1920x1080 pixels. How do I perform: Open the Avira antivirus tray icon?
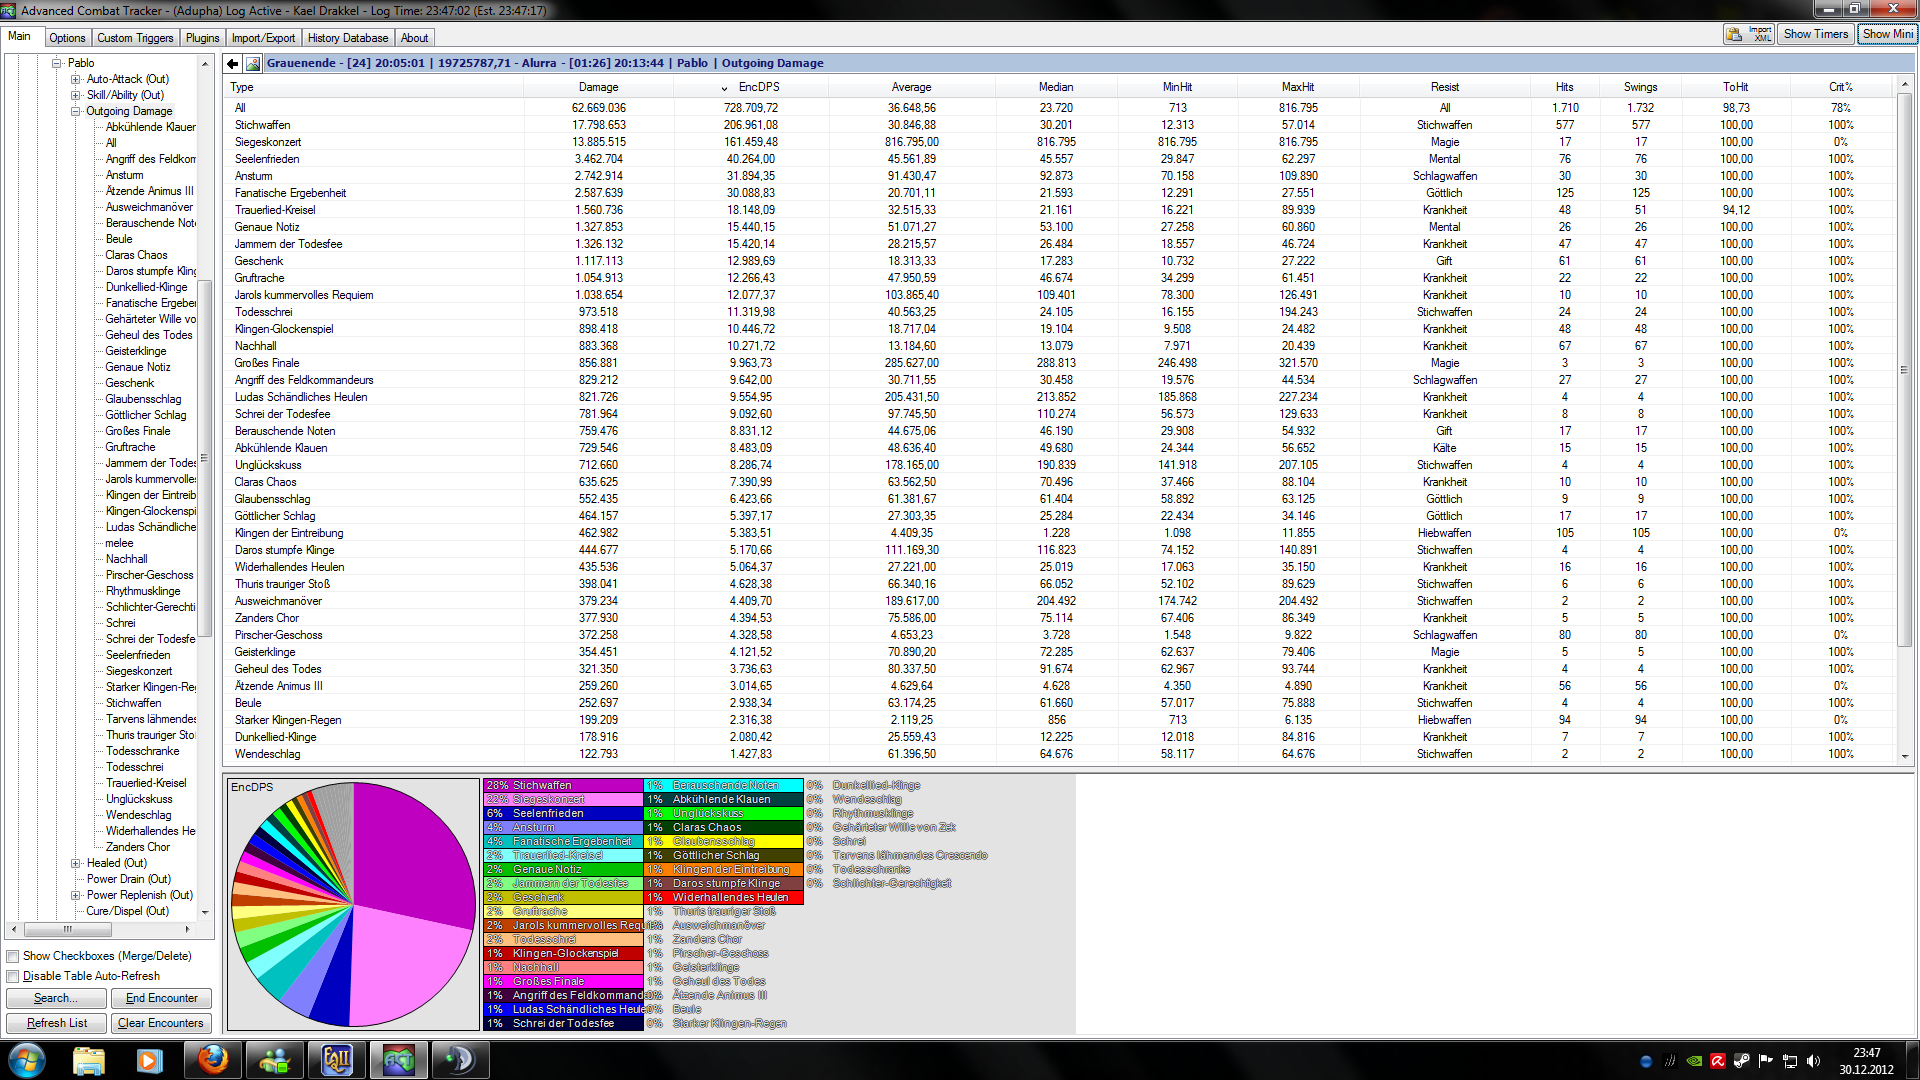click(x=1718, y=1061)
